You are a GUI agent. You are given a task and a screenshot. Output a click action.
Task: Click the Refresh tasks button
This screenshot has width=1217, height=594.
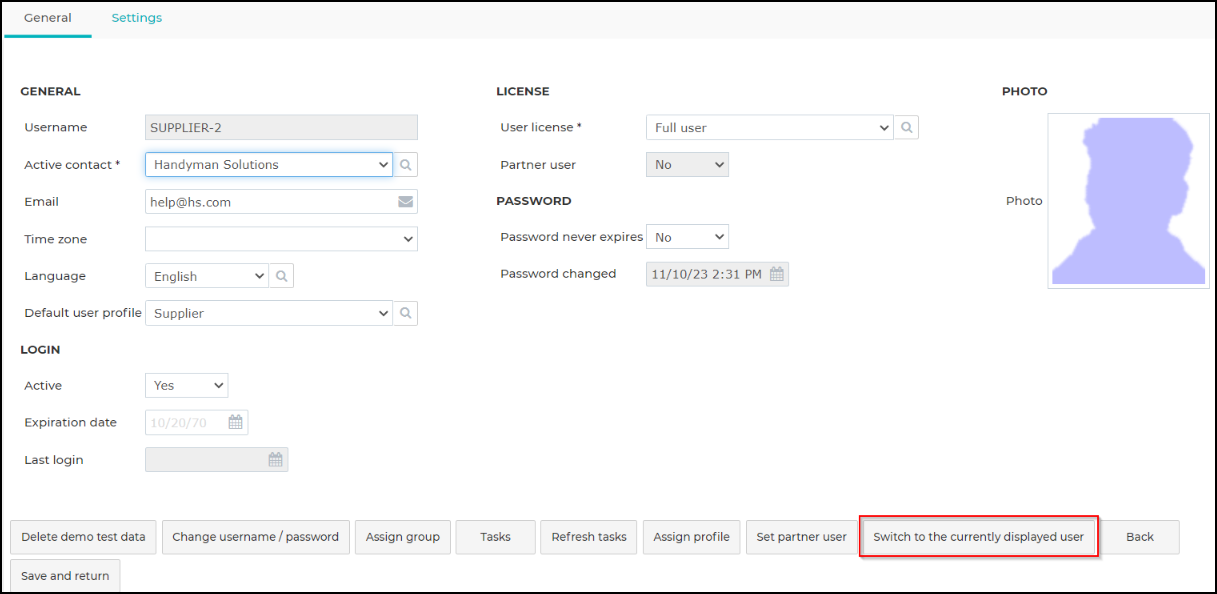pyautogui.click(x=589, y=537)
